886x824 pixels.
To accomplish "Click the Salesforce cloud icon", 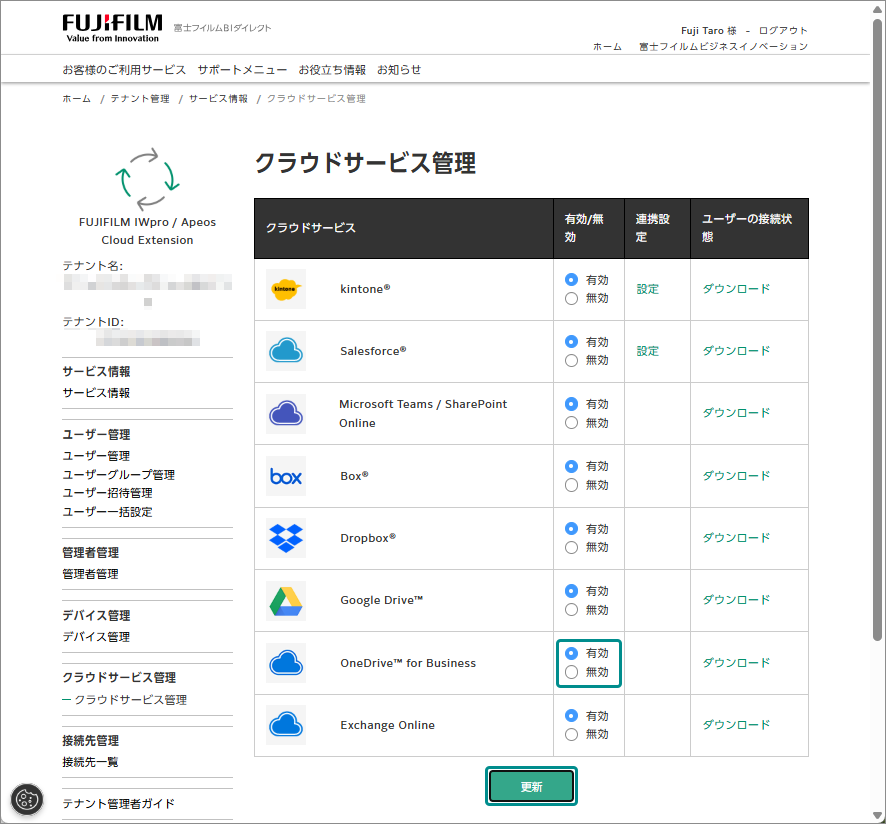I will (286, 351).
